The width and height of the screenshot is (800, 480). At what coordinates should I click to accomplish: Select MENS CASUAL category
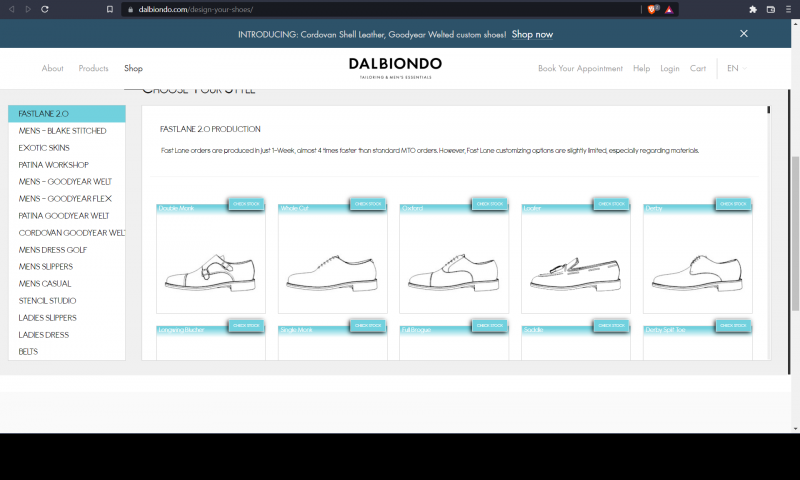67,284
